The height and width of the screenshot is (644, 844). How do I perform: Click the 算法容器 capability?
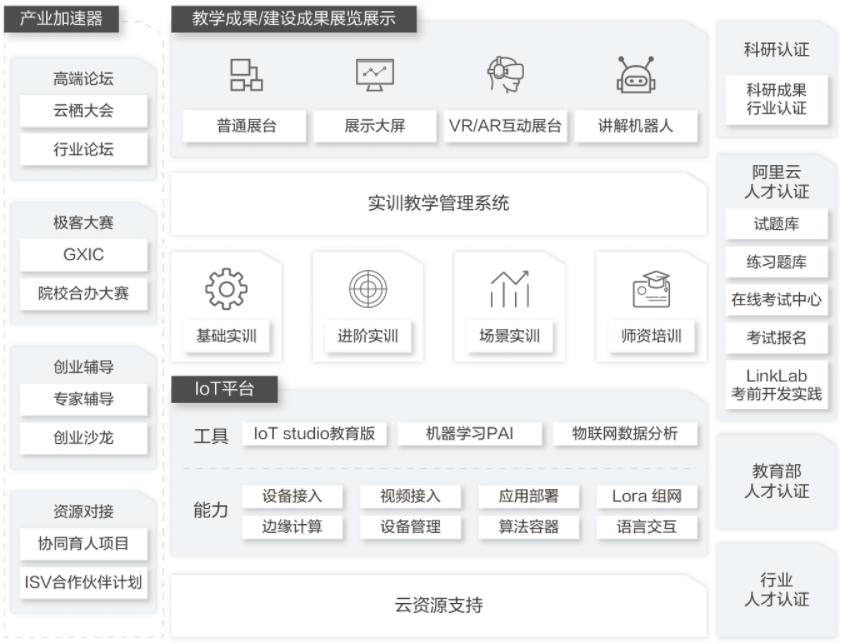[x=529, y=527]
